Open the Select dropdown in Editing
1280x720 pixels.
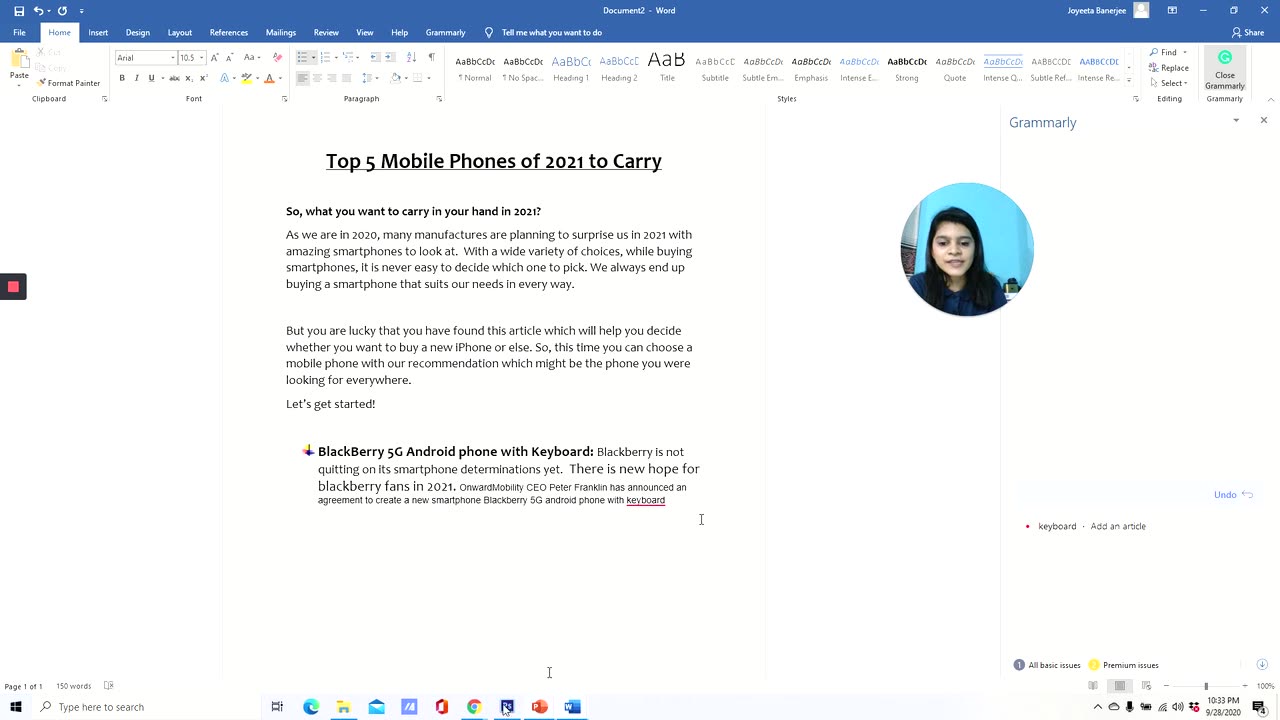(1170, 83)
